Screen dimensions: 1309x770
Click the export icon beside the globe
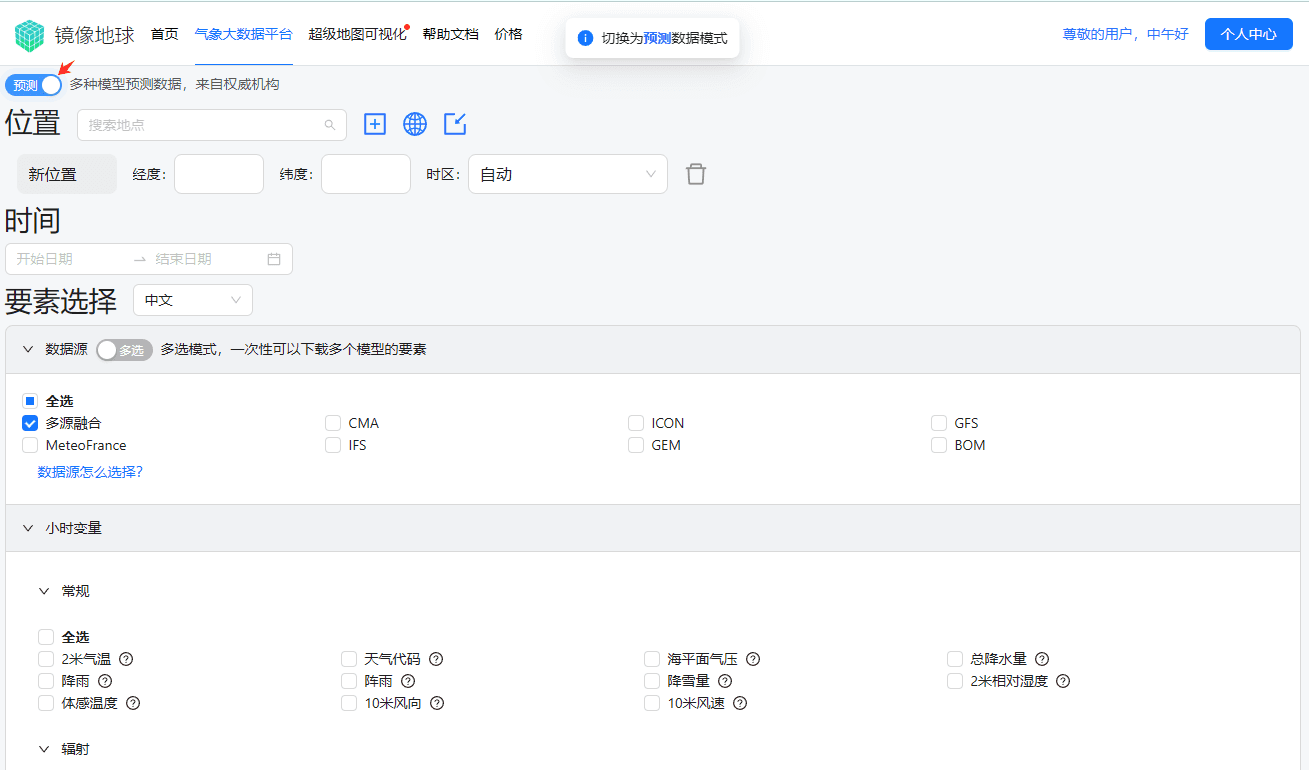pyautogui.click(x=455, y=124)
